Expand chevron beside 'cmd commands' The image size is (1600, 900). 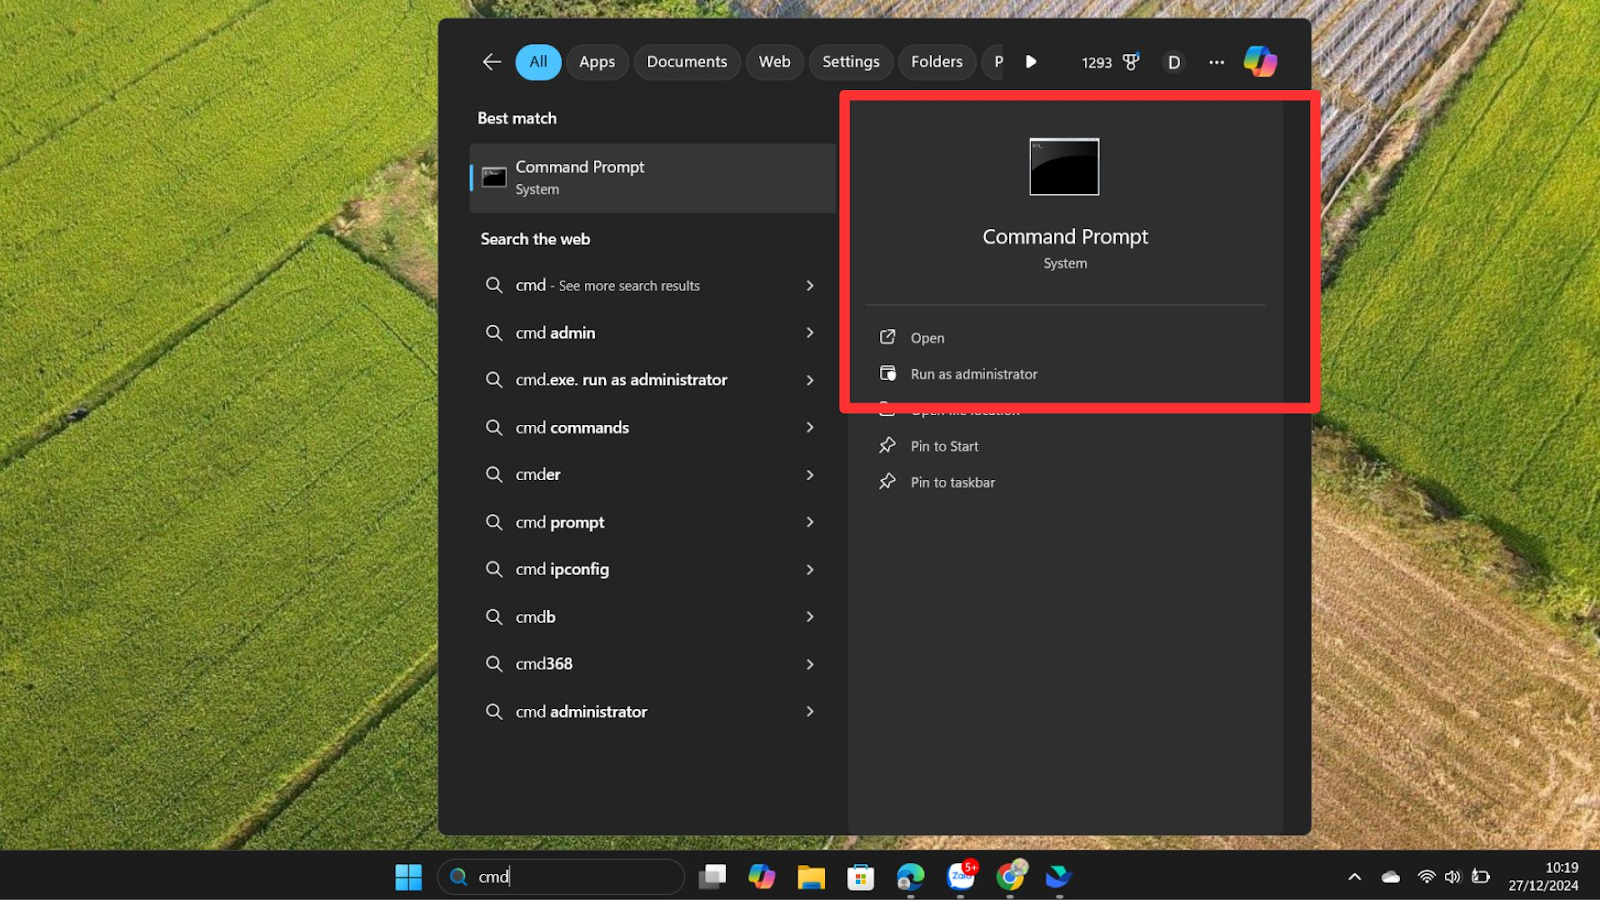(810, 427)
